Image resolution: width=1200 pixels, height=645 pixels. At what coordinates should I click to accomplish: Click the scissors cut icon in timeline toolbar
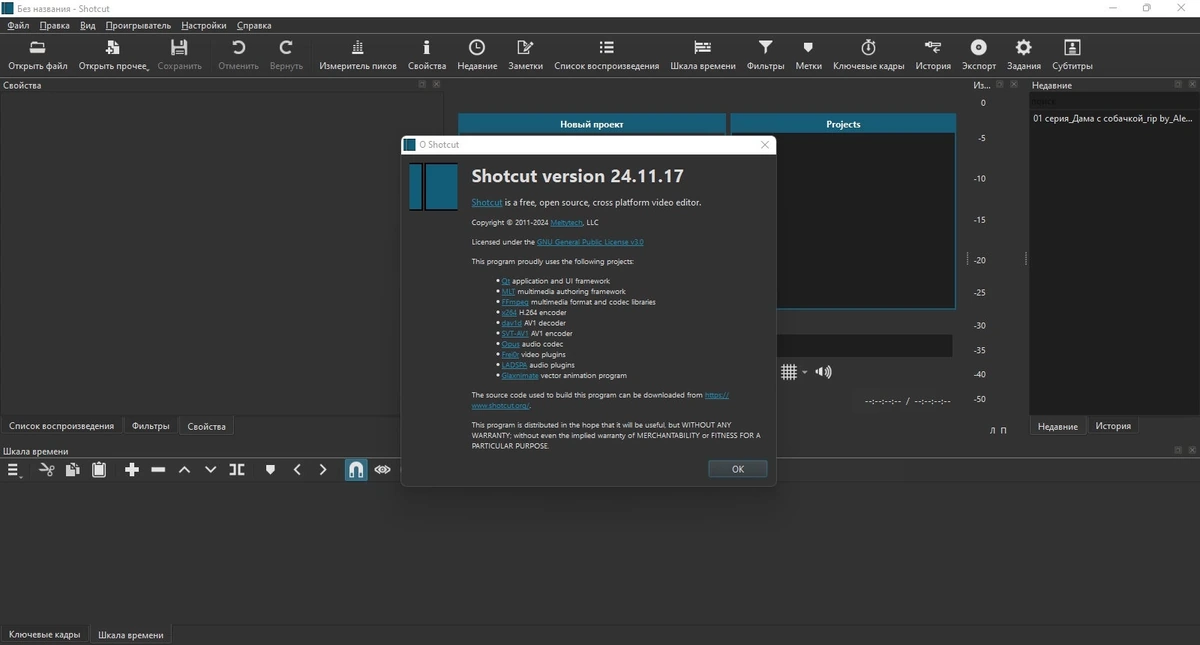pyautogui.click(x=46, y=469)
